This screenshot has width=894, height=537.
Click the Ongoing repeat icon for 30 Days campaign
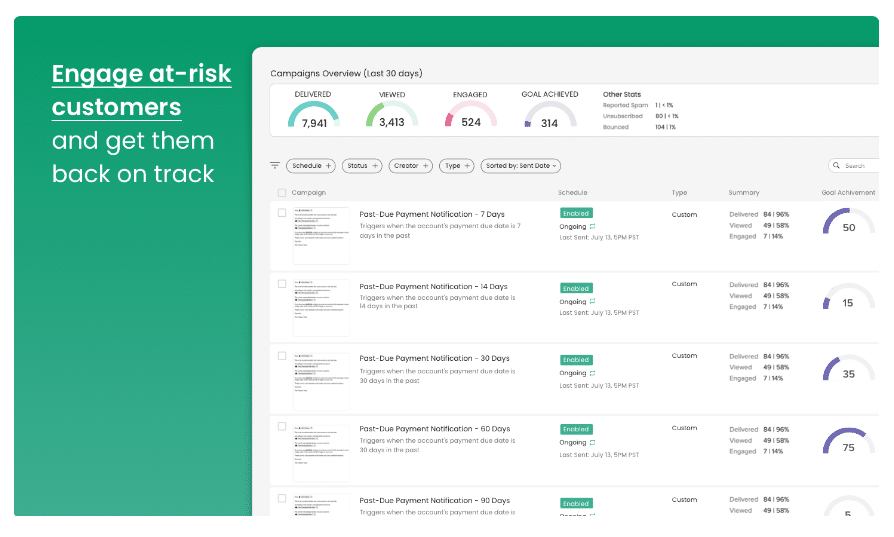coord(592,373)
